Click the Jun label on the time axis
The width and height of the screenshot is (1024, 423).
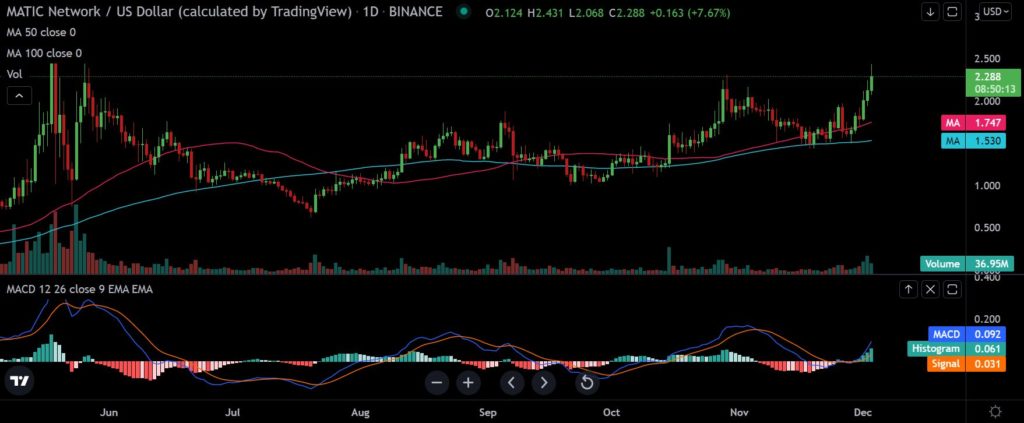[108, 413]
